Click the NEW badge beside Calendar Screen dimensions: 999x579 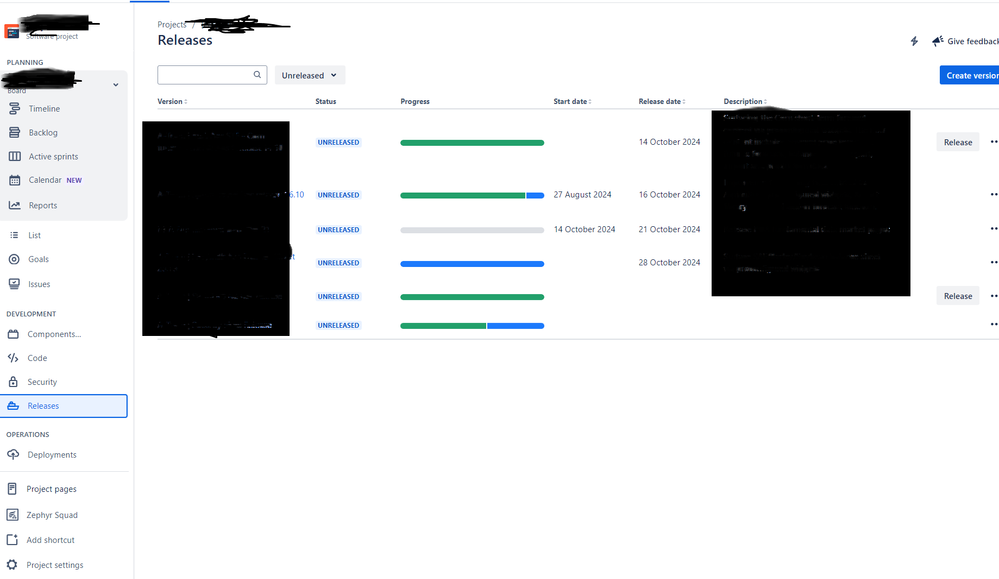74,180
